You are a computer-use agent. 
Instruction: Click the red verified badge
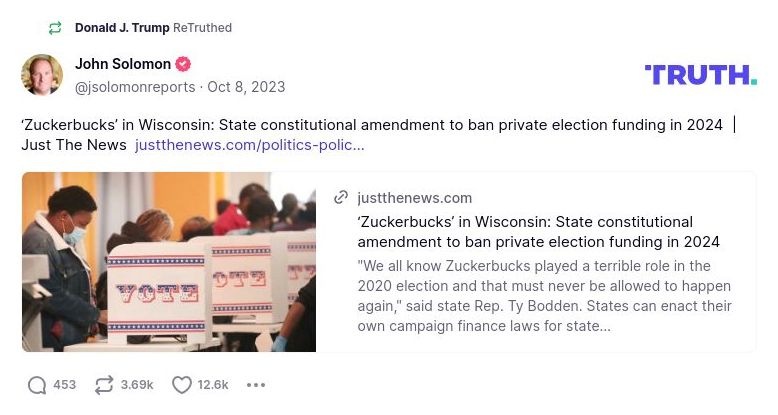tap(183, 64)
